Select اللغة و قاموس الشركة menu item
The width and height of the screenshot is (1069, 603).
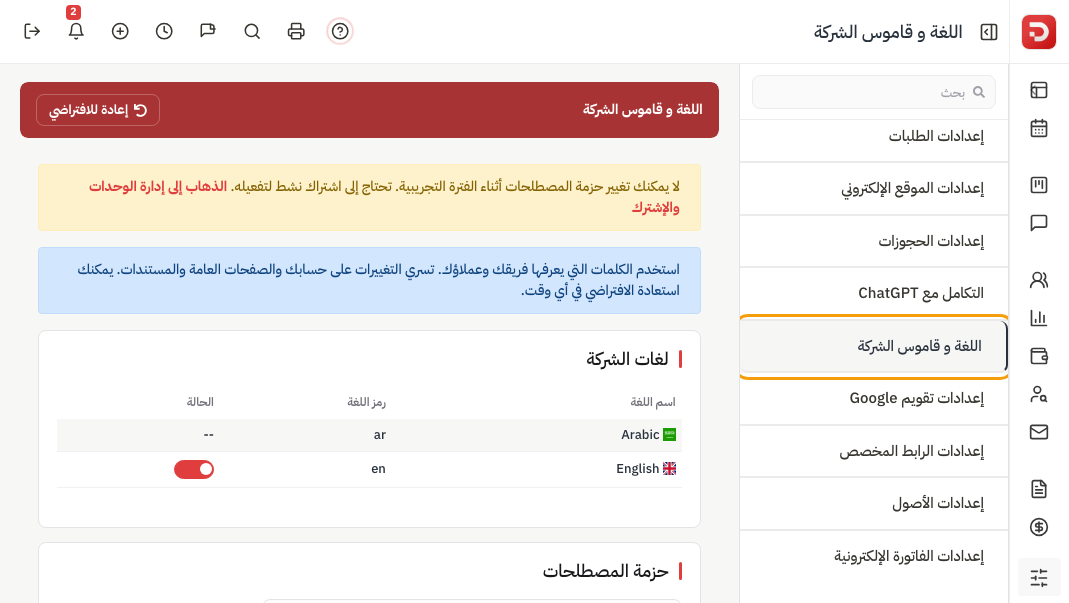point(873,347)
